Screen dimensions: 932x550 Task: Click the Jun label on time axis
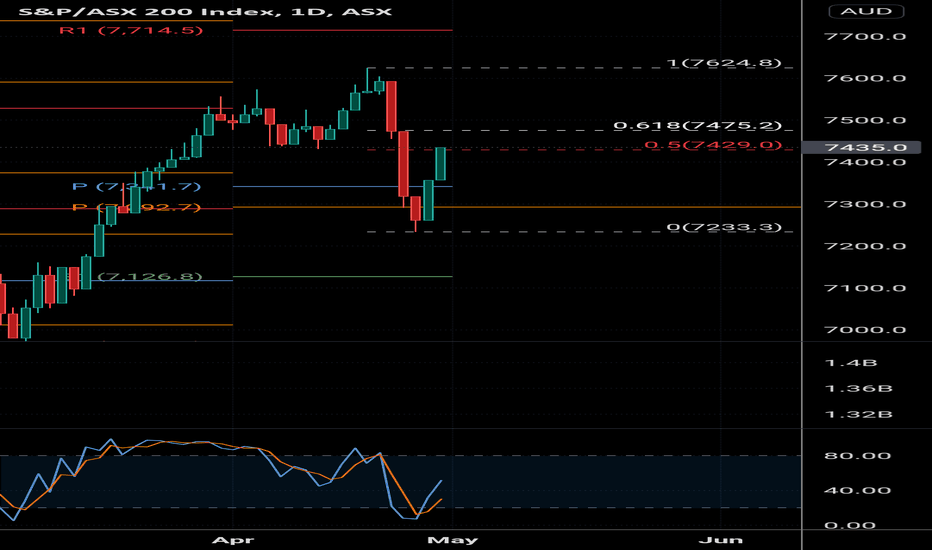[x=720, y=540]
